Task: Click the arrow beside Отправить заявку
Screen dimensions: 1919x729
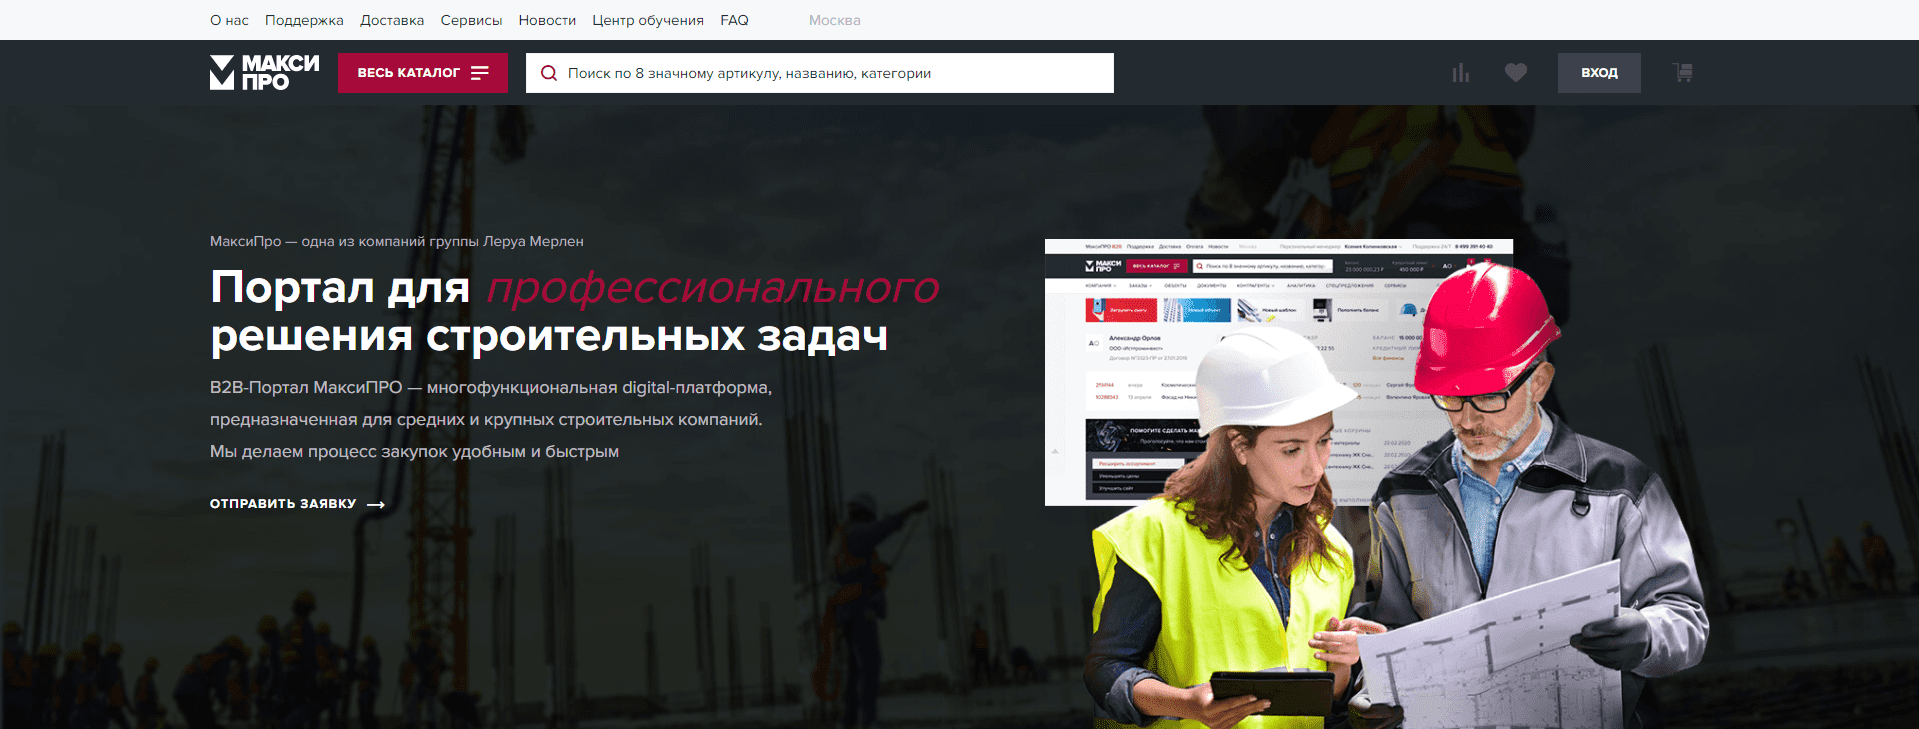Action: [x=376, y=505]
